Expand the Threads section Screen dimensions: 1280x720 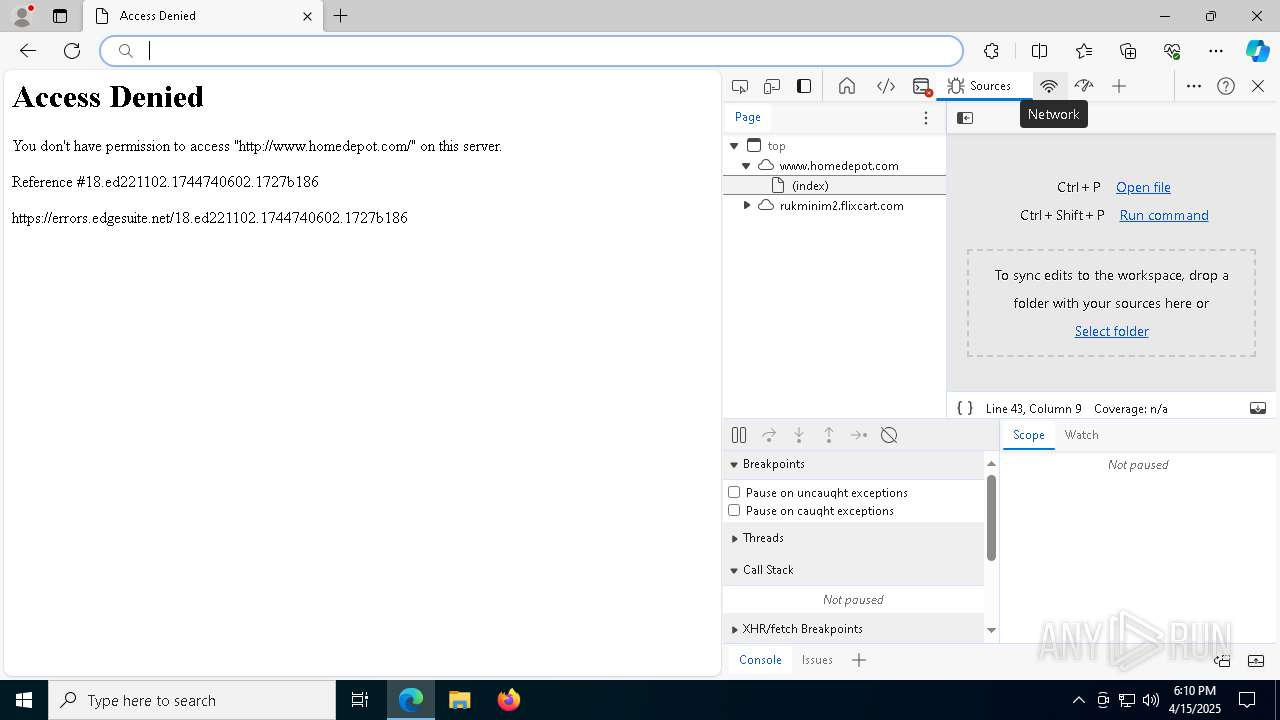point(734,538)
